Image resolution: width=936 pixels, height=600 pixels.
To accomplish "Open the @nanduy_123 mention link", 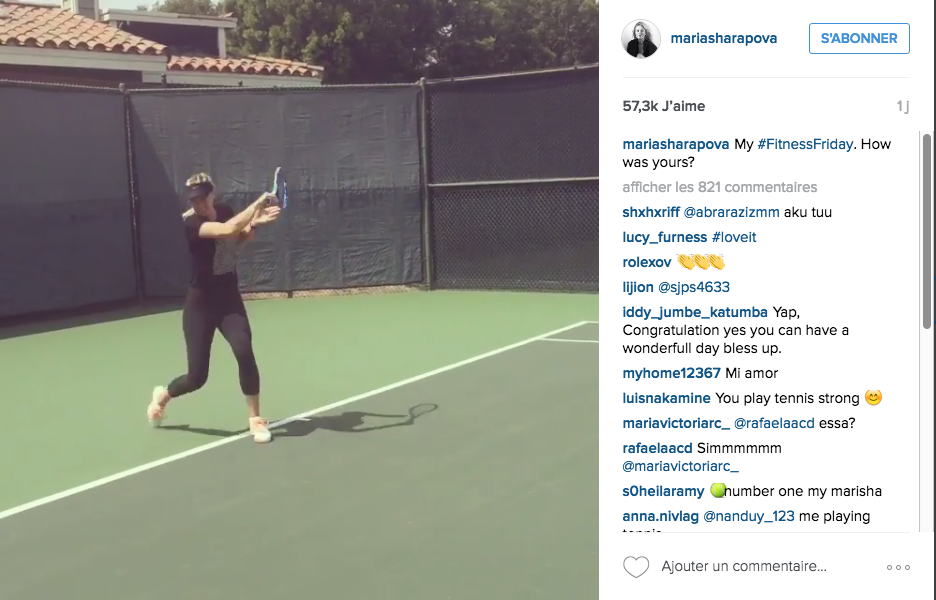I will tap(749, 516).
